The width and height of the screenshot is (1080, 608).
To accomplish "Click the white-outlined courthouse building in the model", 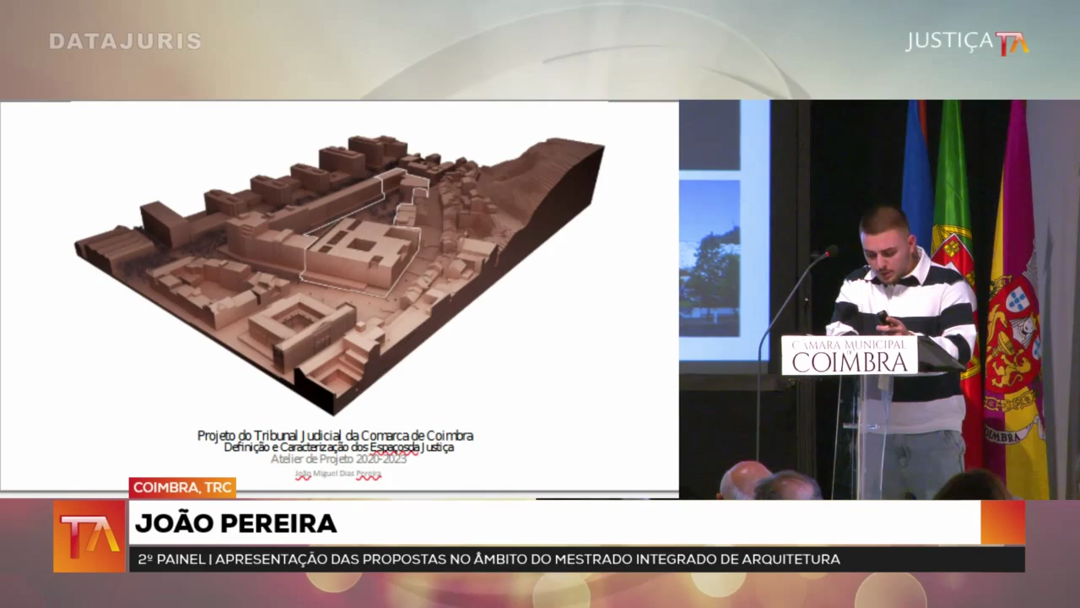I will [360, 250].
